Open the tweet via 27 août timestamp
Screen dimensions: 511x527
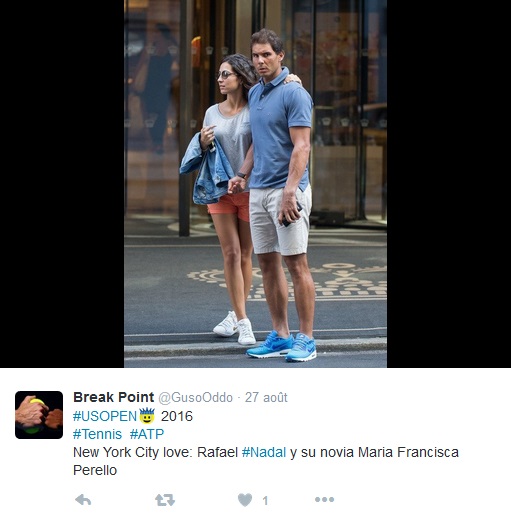[x=266, y=398]
